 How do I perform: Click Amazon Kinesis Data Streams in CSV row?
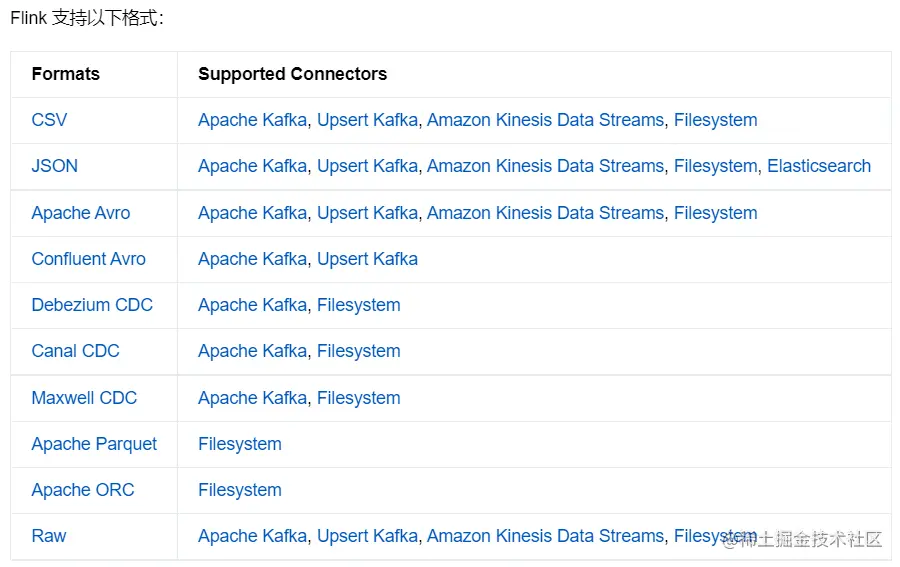tap(545, 120)
